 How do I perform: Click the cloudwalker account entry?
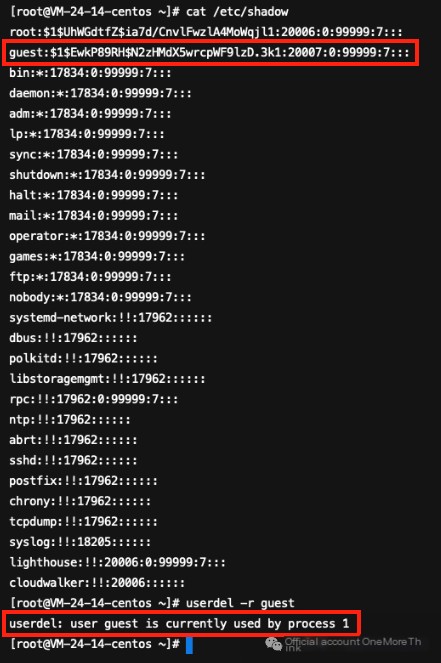point(97,583)
